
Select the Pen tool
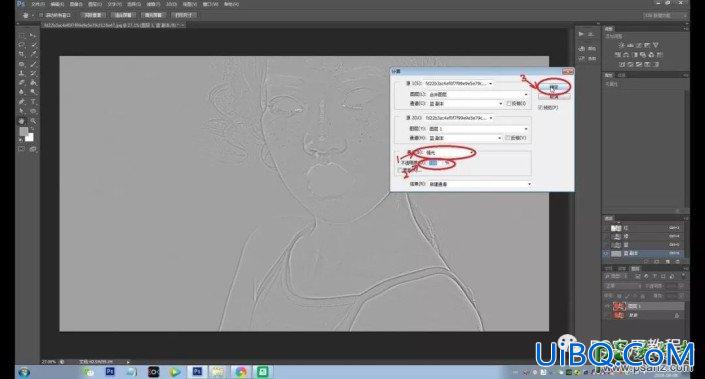click(21, 102)
